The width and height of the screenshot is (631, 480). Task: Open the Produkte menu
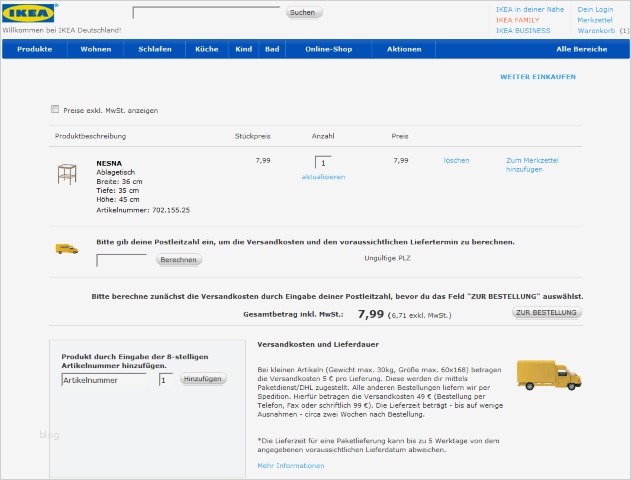[x=35, y=49]
